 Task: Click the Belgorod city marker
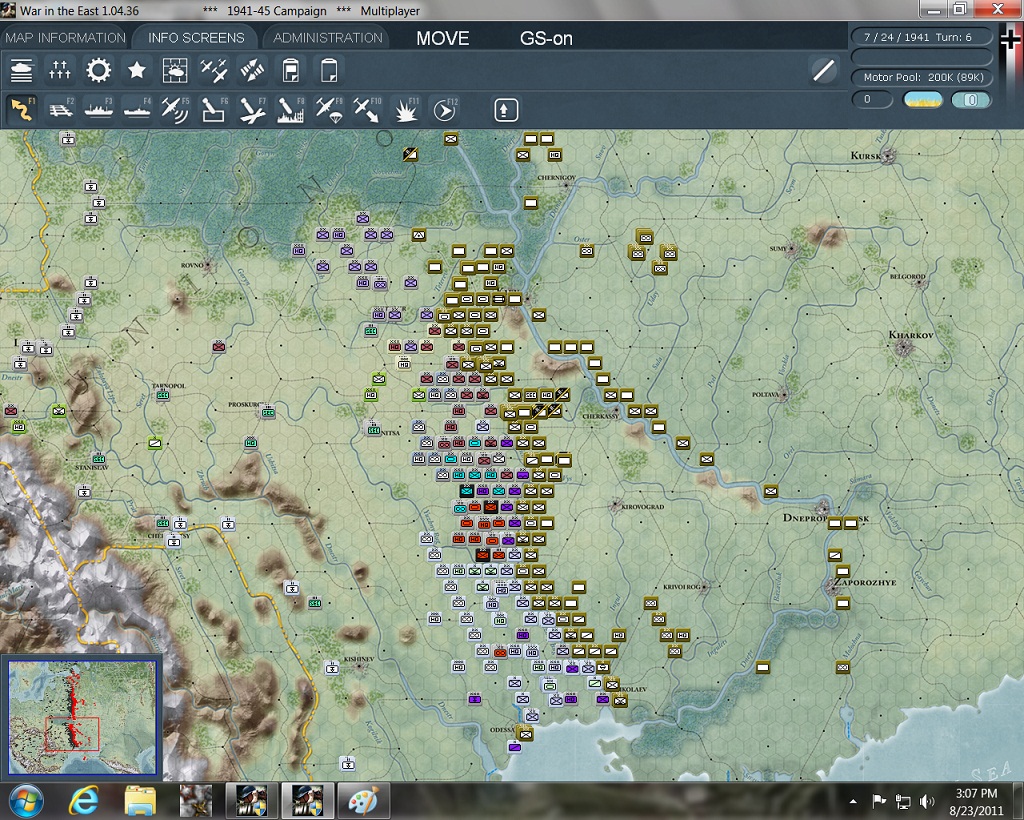tap(922, 285)
